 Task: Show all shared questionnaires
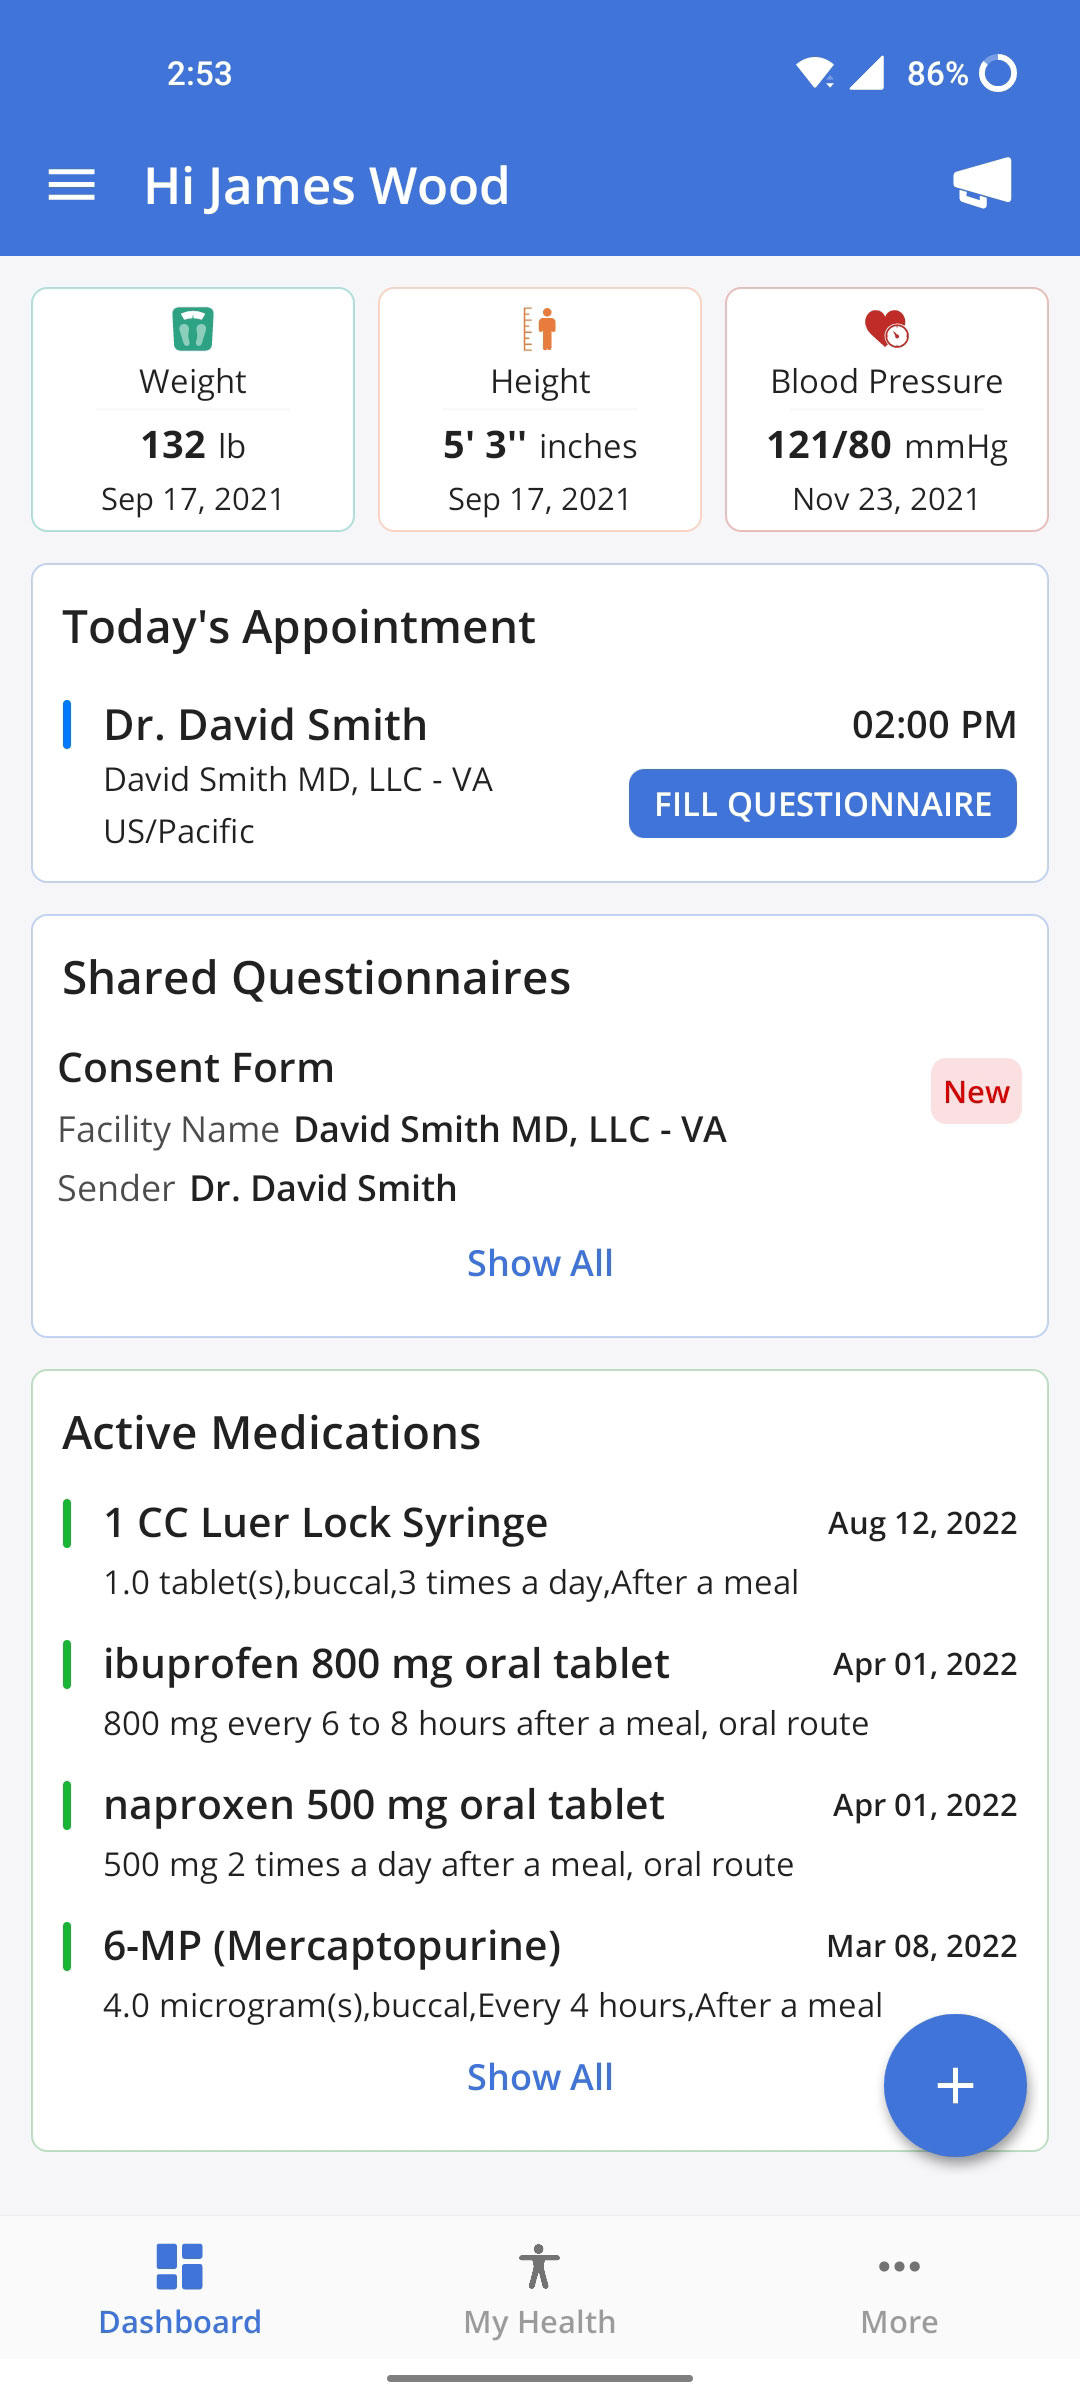tap(540, 1263)
